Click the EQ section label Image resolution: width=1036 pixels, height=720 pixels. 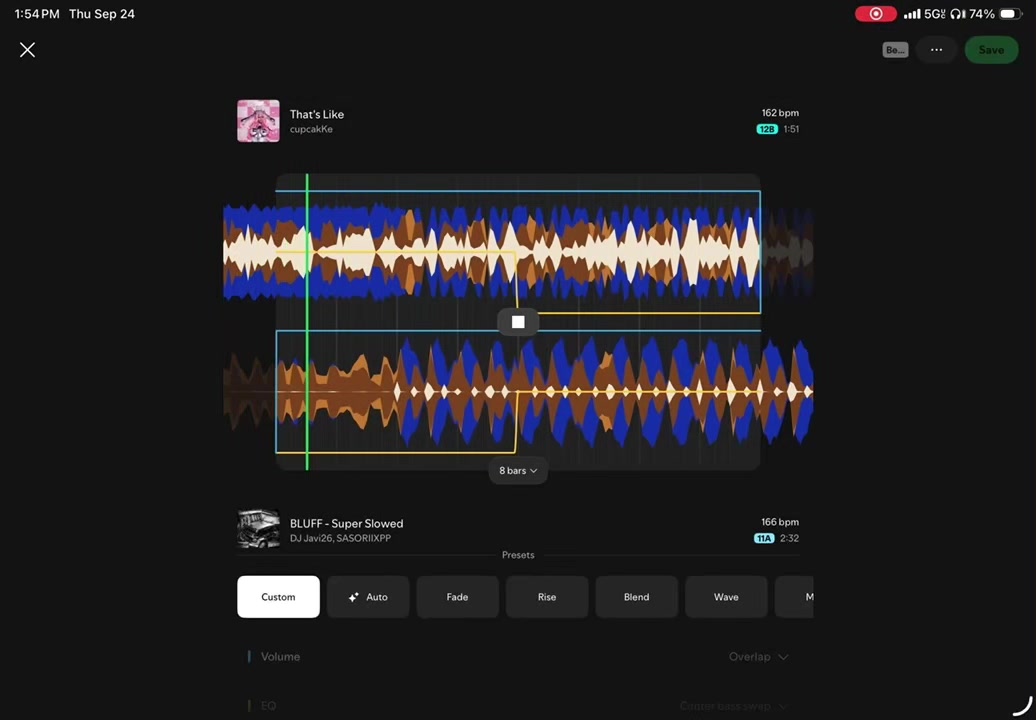[268, 706]
